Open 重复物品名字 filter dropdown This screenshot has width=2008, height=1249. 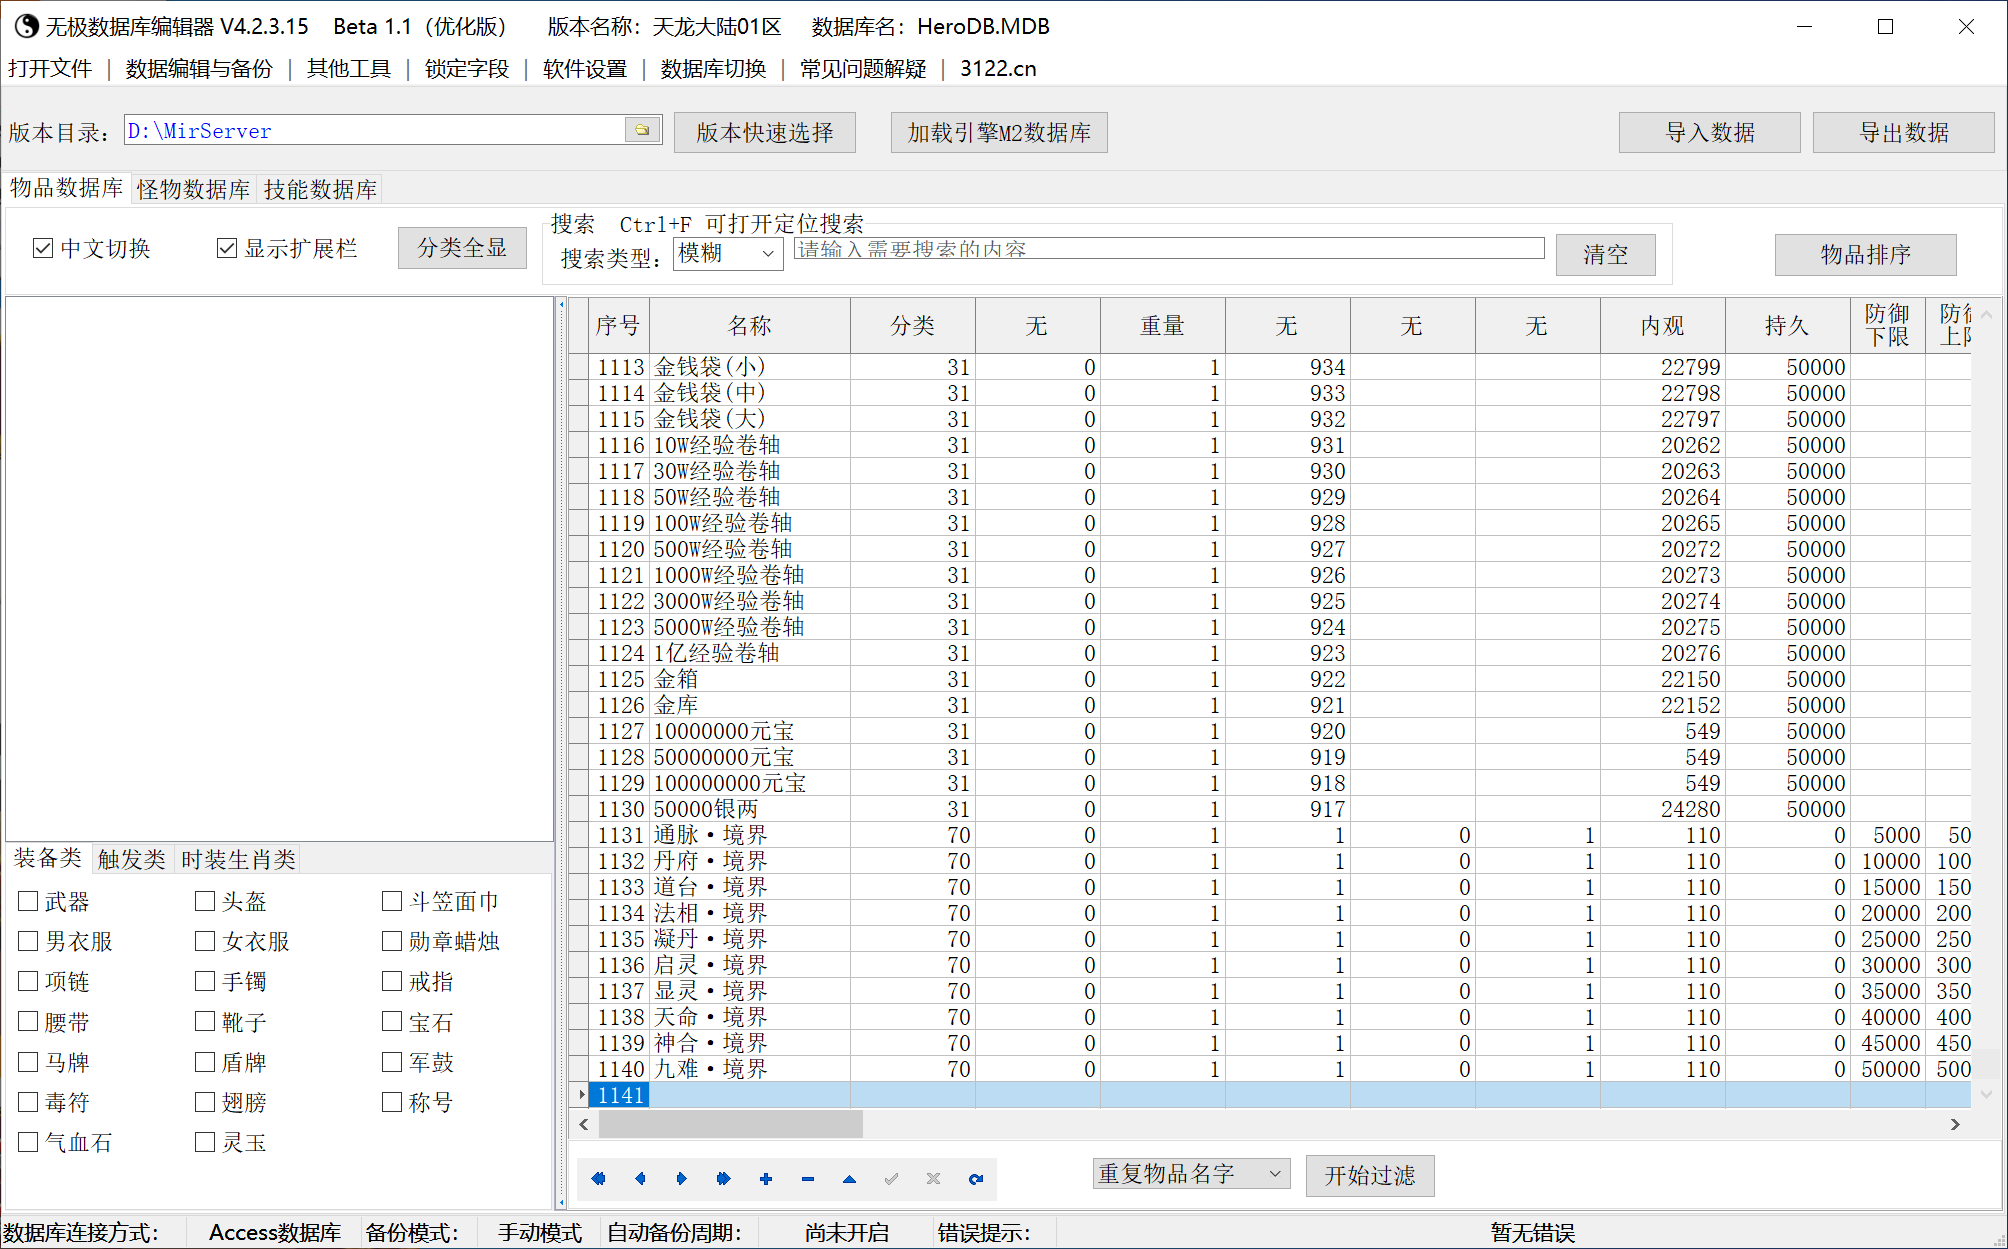click(x=1191, y=1173)
